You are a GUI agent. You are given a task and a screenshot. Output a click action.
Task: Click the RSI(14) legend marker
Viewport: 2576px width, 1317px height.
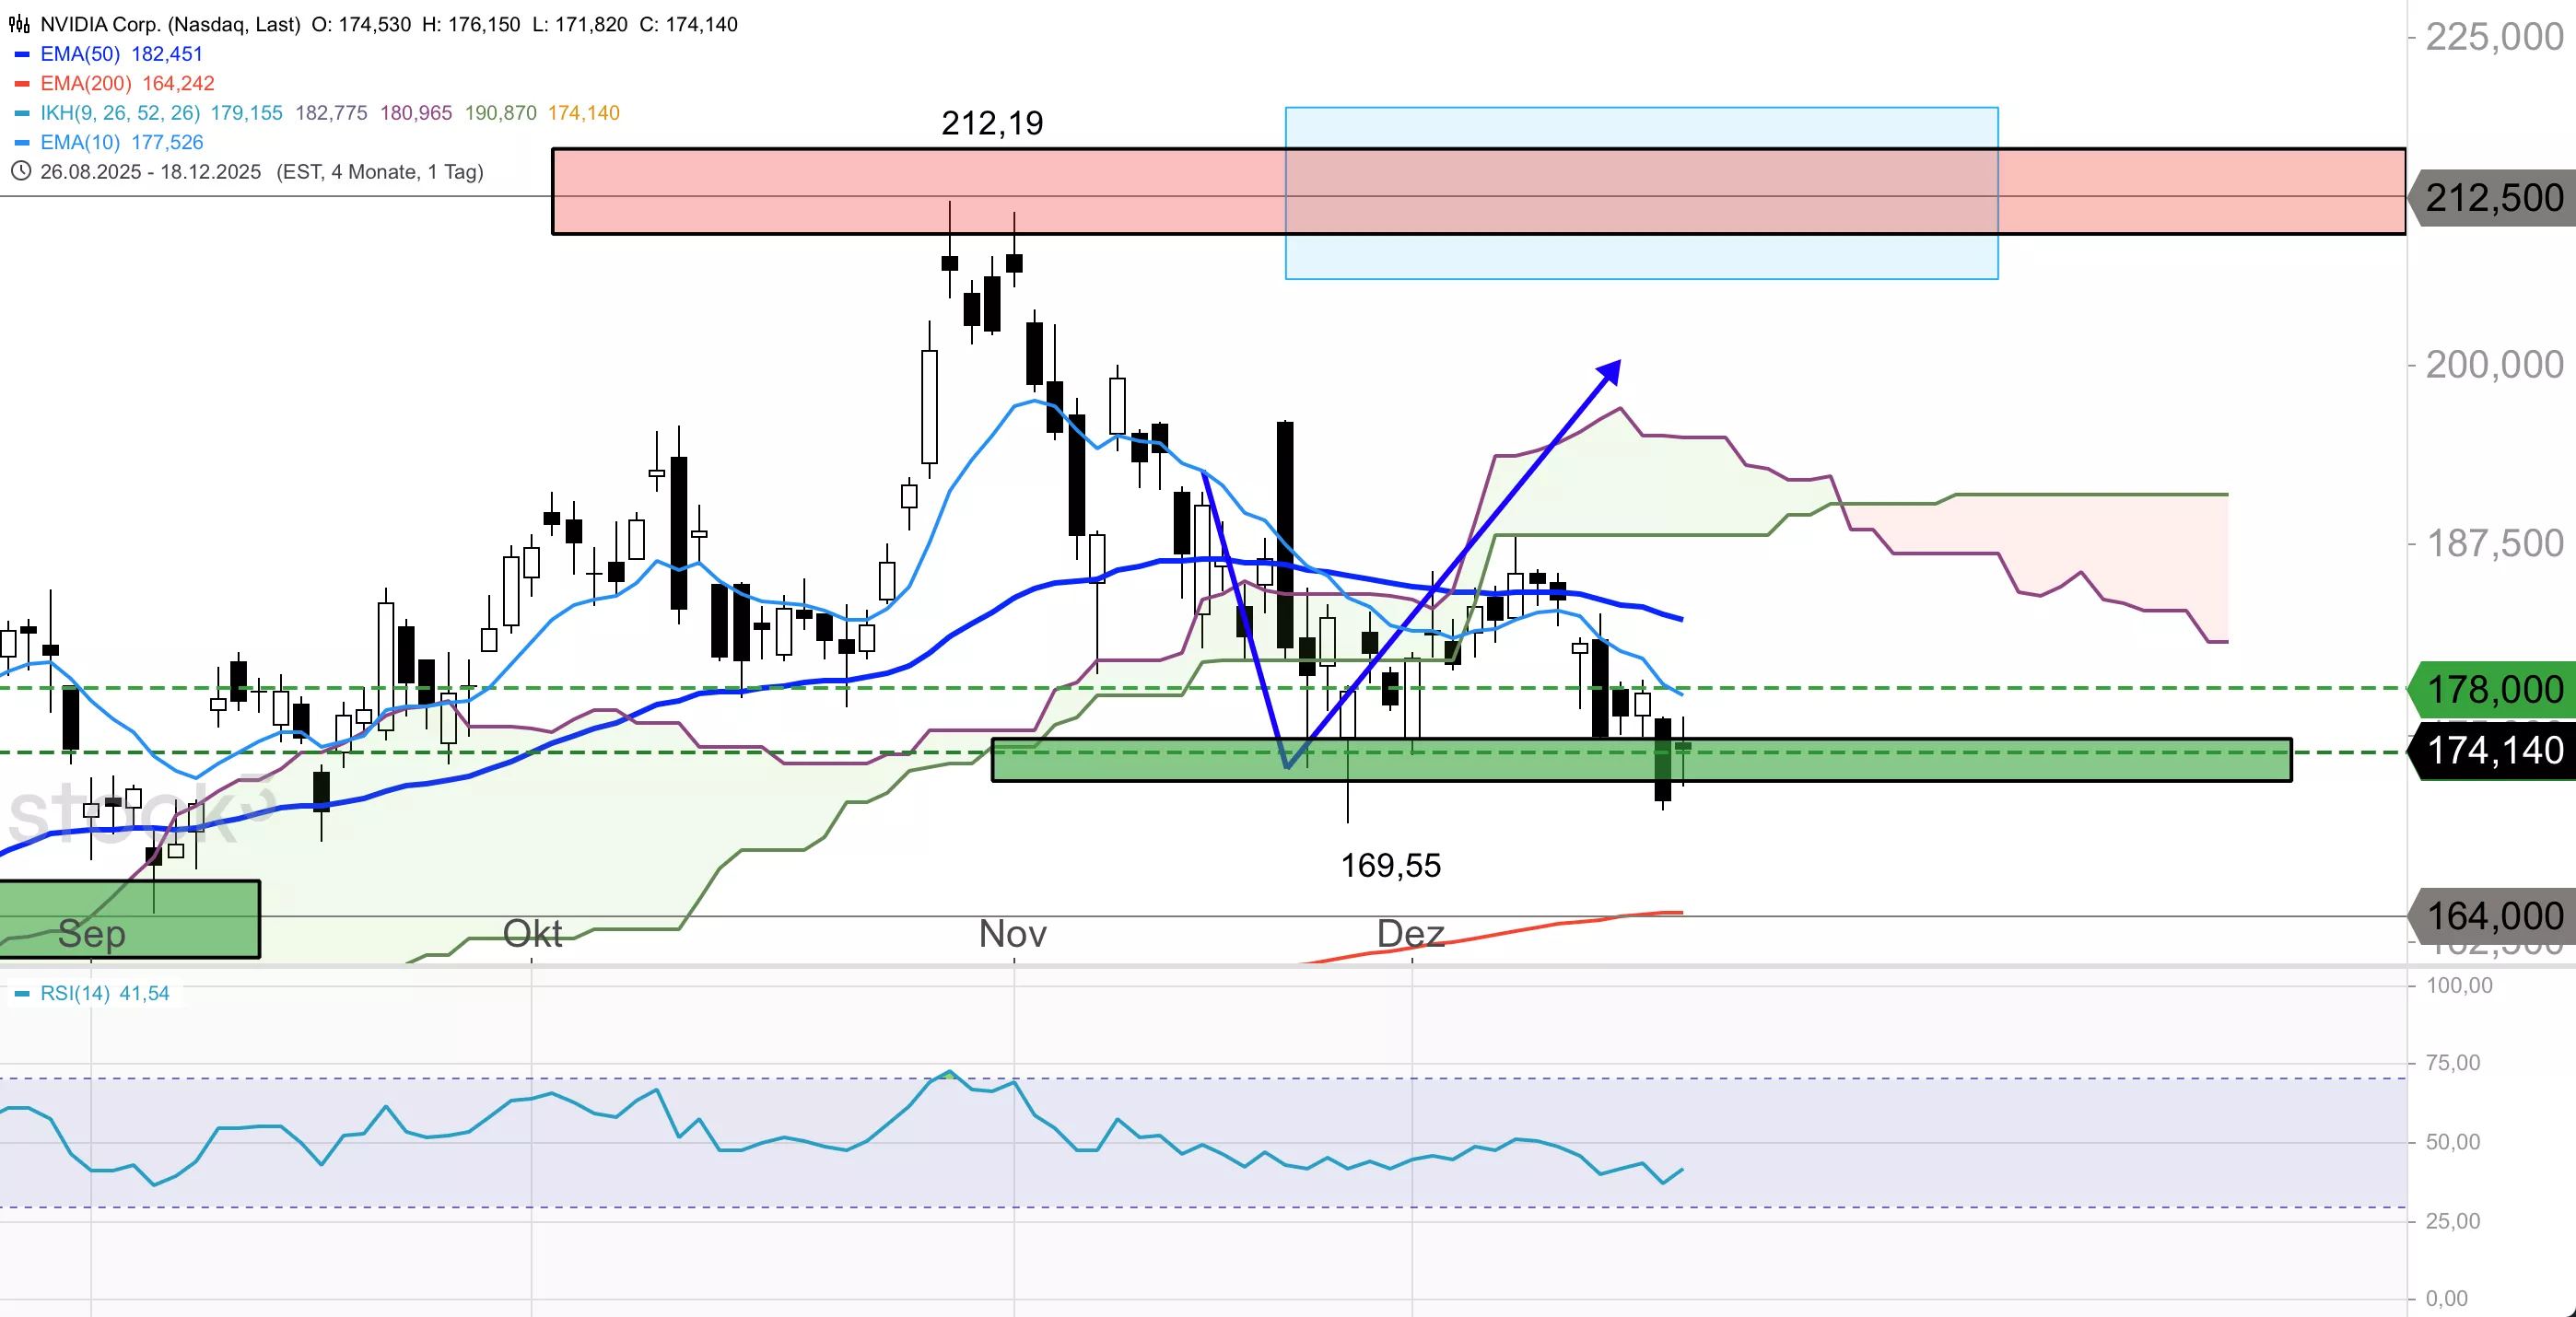22,993
